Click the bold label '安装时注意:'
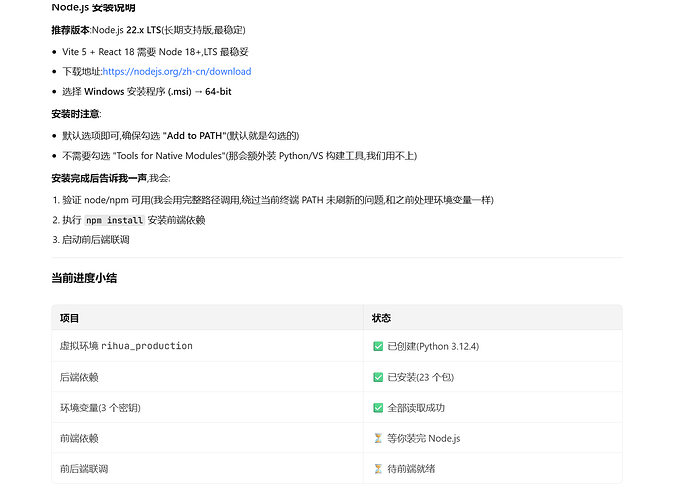The image size is (690, 494). pyautogui.click(x=77, y=114)
